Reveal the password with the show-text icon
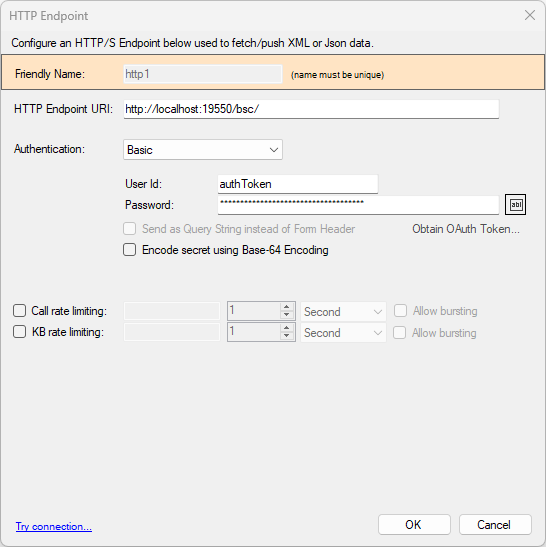Viewport: 546px width, 547px height. tap(515, 205)
